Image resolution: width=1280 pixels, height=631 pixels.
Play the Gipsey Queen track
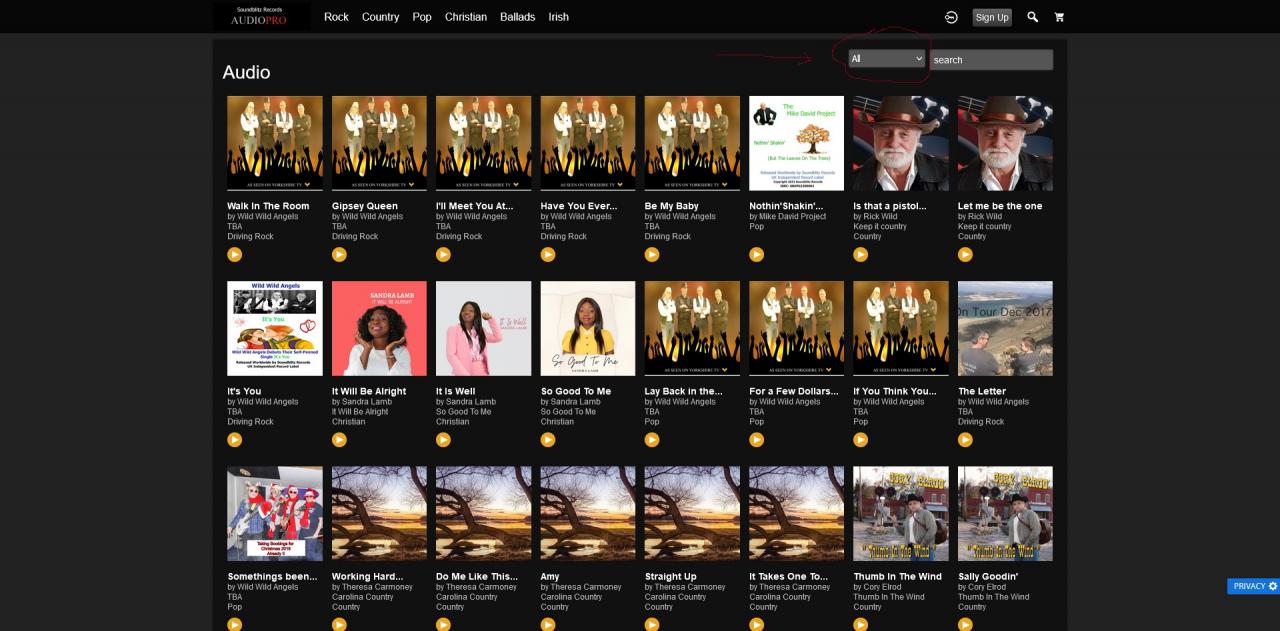tap(339, 254)
